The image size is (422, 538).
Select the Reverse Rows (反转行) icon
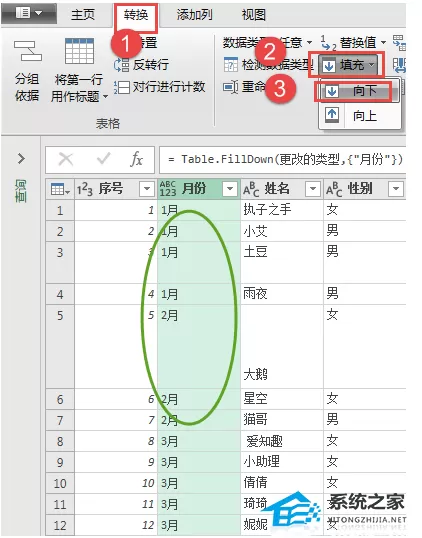(x=122, y=65)
